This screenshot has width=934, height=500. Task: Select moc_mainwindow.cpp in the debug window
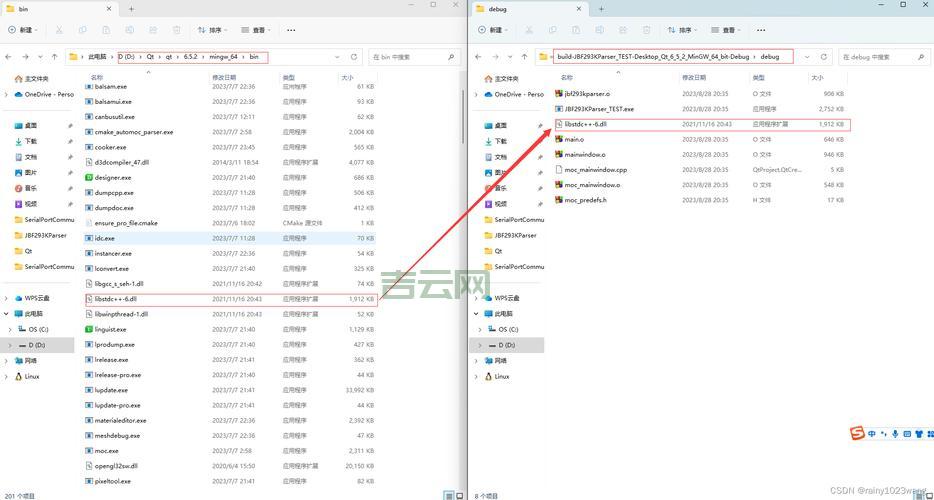click(702, 170)
